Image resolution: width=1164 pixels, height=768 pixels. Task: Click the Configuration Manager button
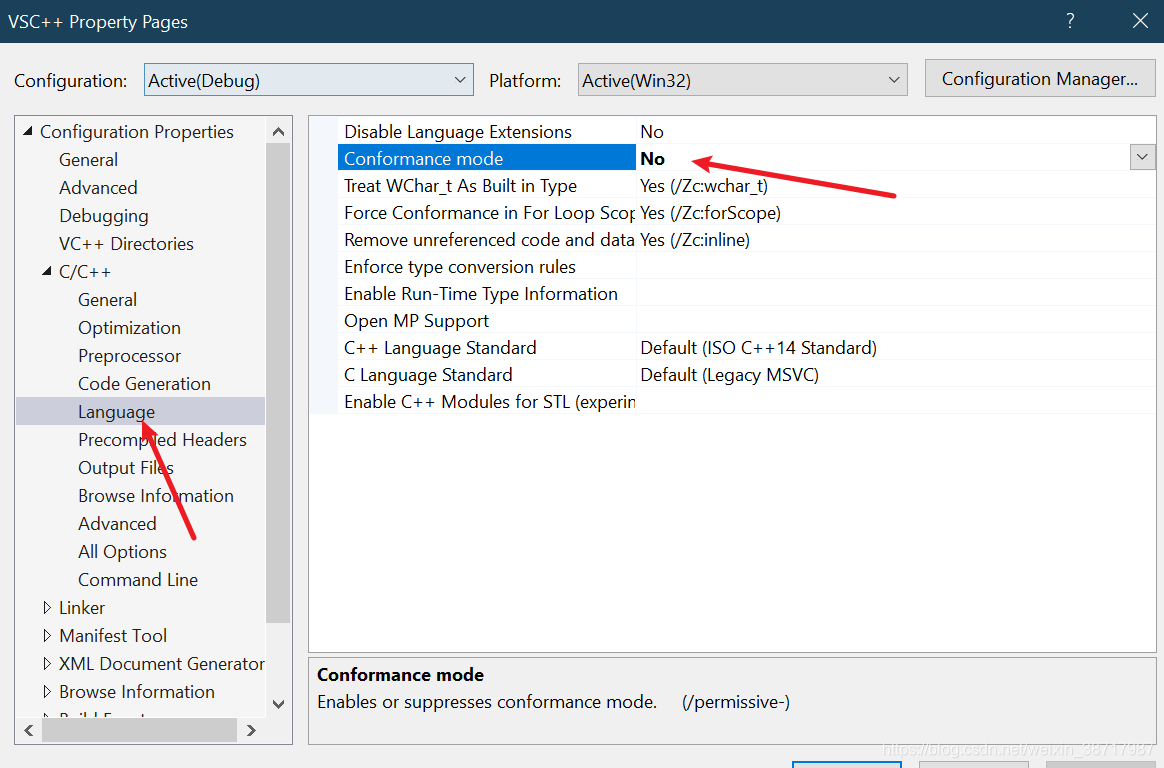pyautogui.click(x=1039, y=79)
